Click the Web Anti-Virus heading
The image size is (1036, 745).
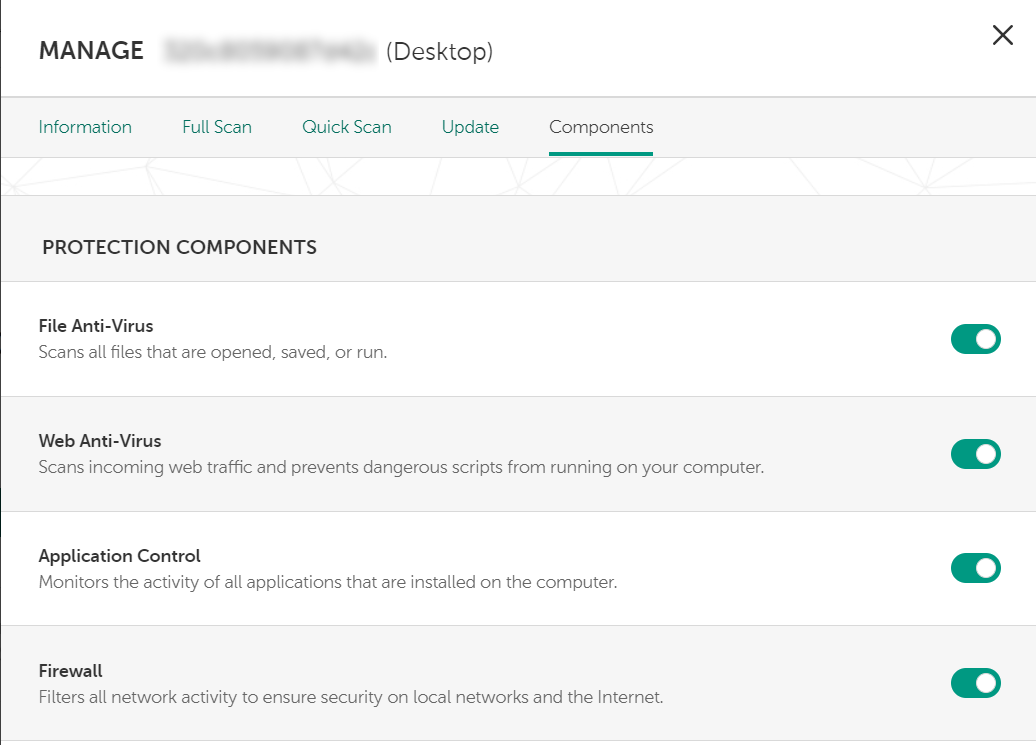(x=100, y=441)
